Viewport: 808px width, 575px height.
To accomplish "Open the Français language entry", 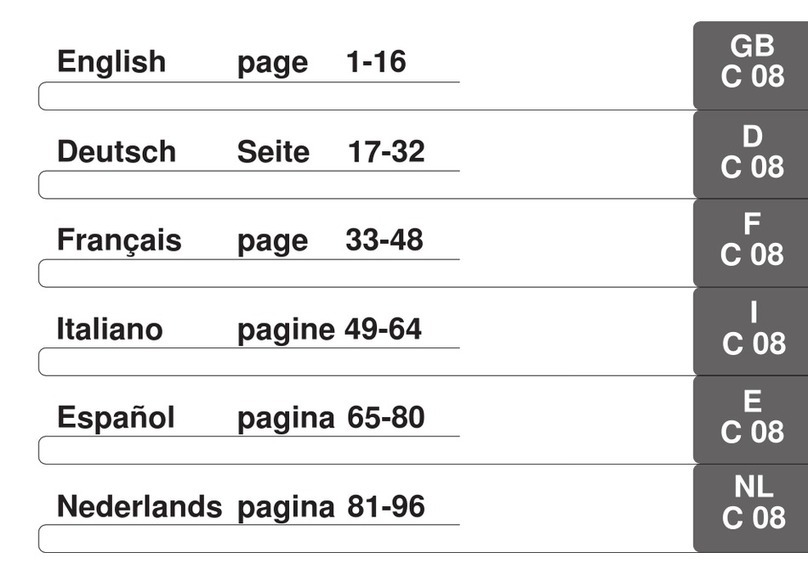I will pos(119,241).
